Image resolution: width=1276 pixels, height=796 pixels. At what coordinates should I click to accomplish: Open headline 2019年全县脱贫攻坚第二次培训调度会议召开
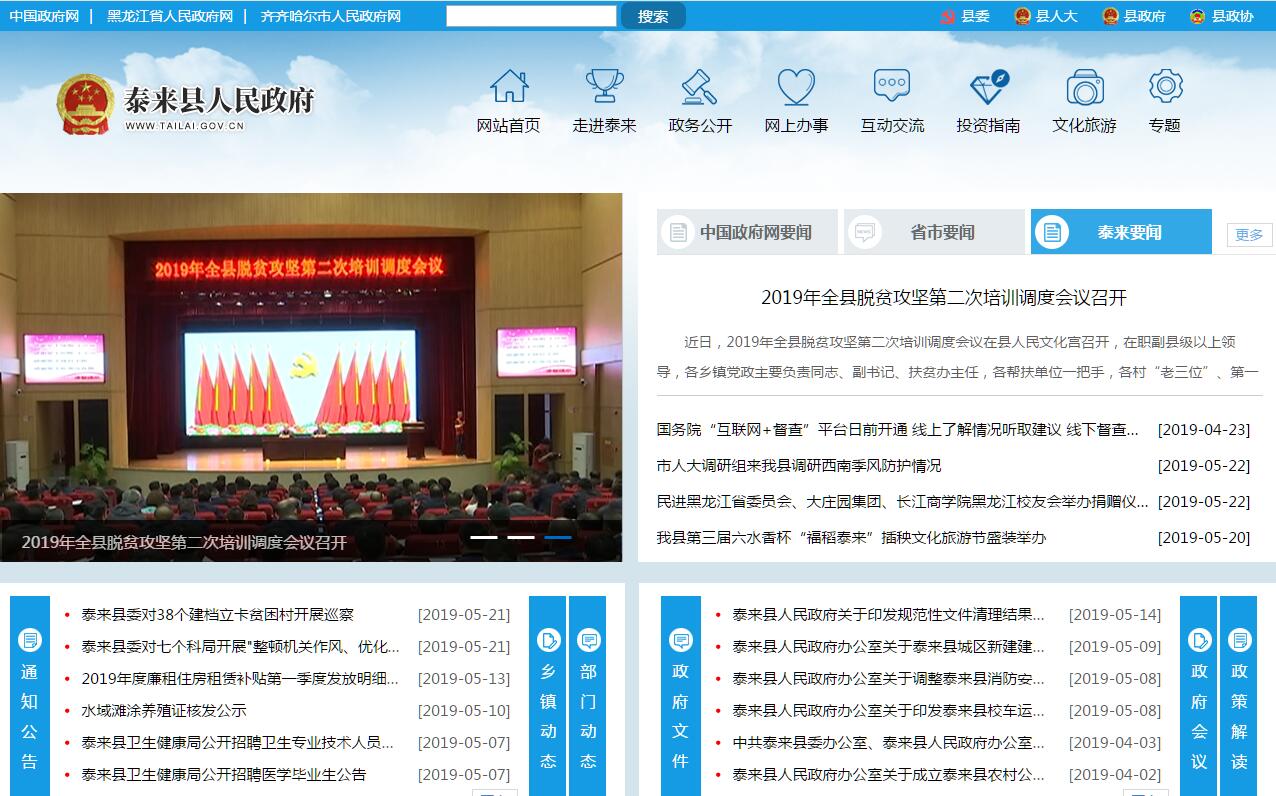pos(944,297)
